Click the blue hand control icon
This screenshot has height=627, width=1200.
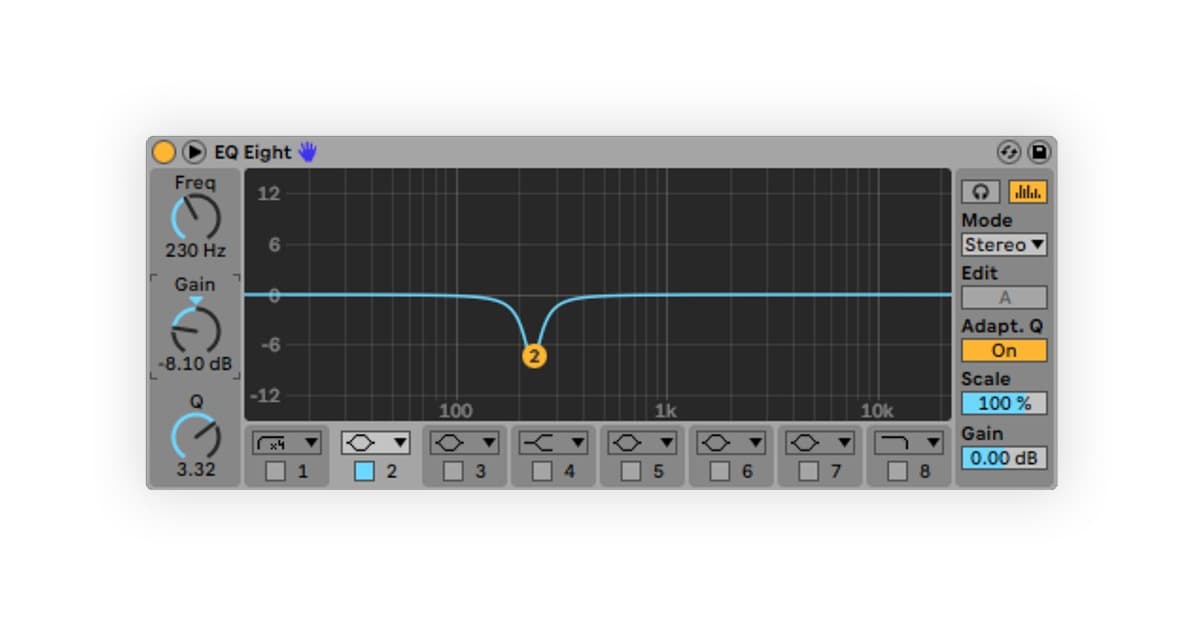pyautogui.click(x=307, y=152)
